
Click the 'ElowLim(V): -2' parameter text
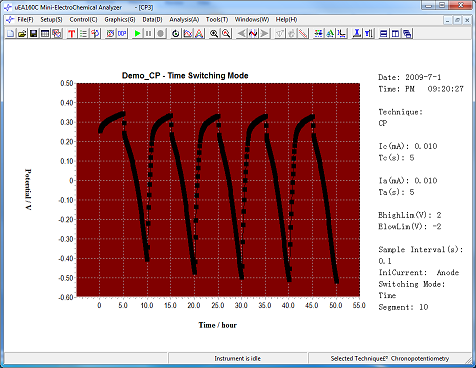click(410, 226)
